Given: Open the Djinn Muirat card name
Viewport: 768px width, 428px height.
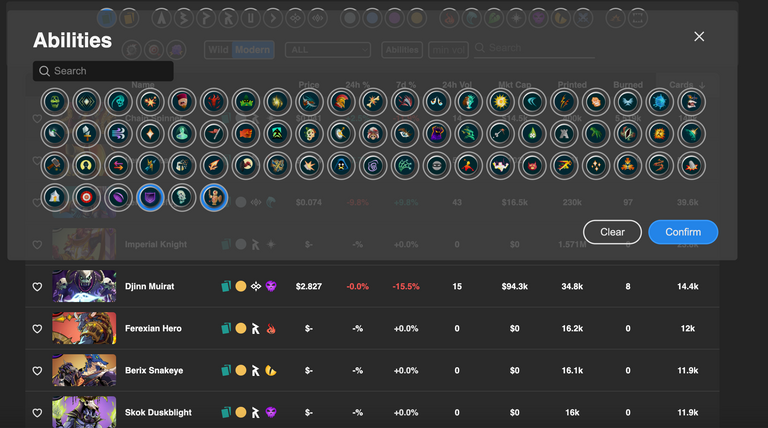Looking at the screenshot, I should point(149,286).
